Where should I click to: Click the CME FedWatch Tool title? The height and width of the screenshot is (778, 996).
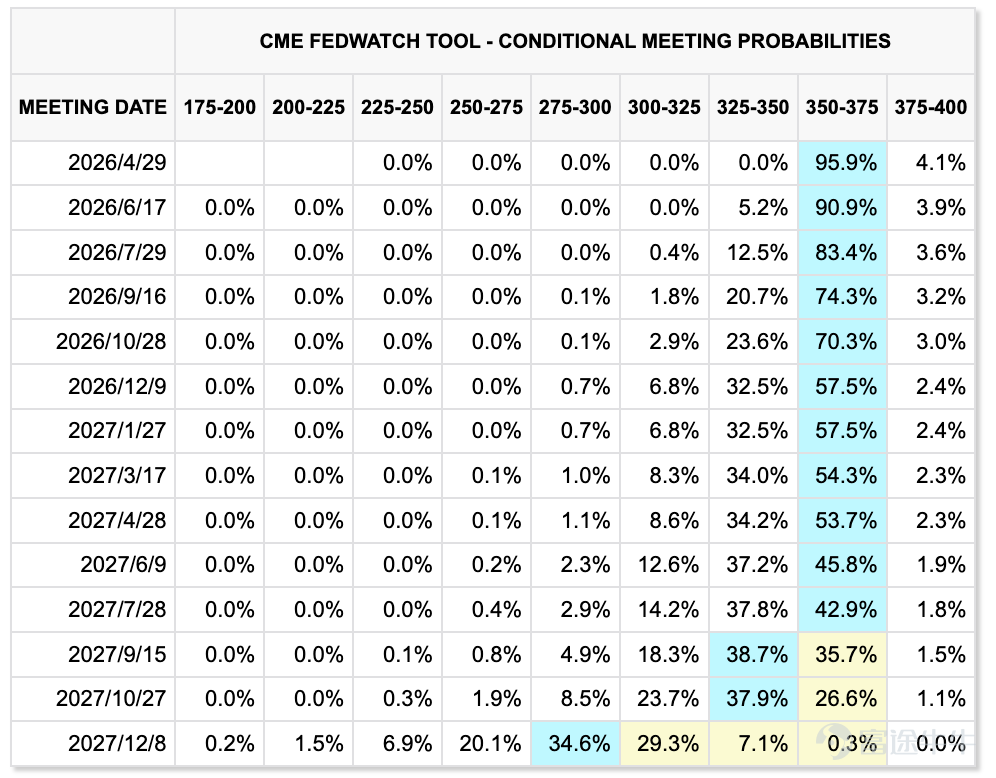coord(575,41)
